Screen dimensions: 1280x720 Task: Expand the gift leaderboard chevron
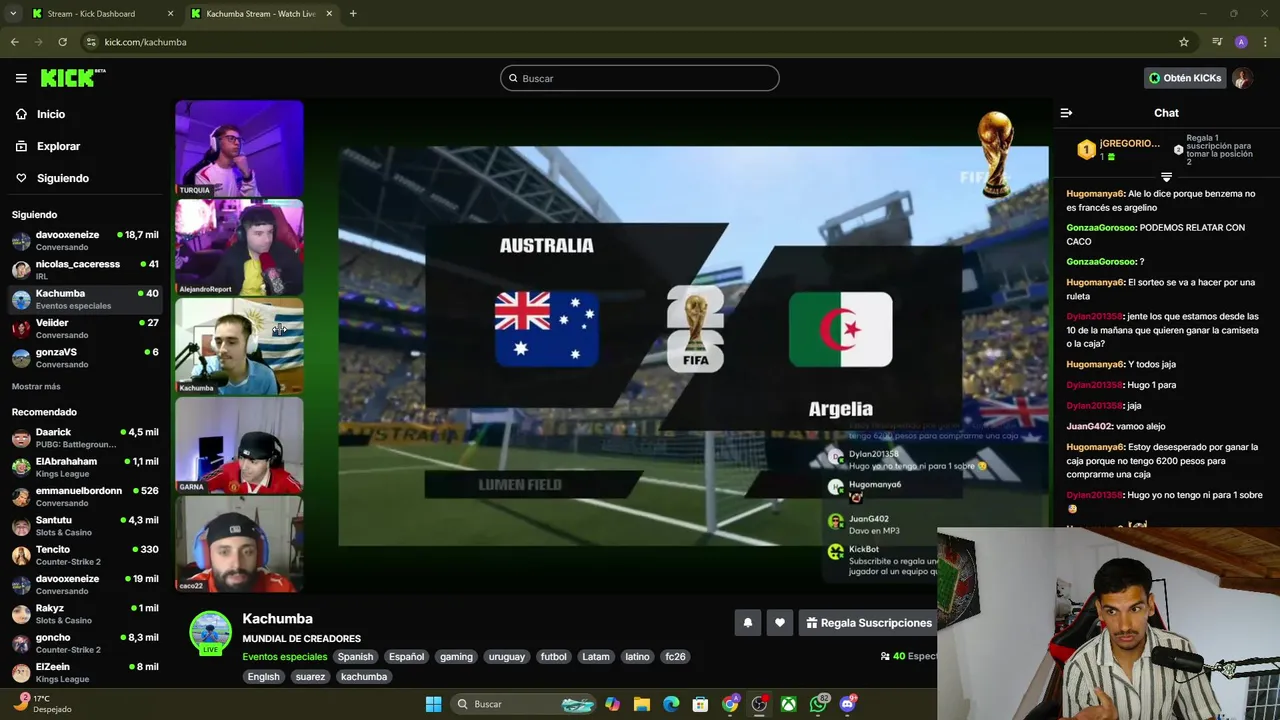click(x=1166, y=177)
